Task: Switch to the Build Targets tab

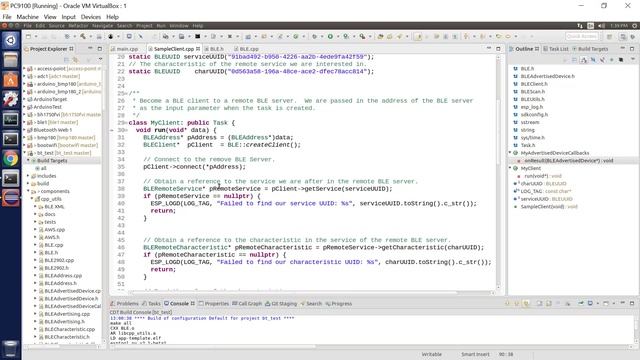Action: click(590, 49)
